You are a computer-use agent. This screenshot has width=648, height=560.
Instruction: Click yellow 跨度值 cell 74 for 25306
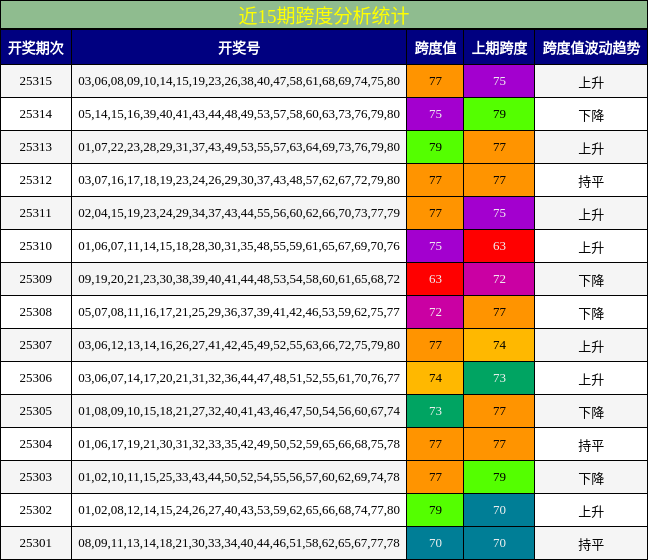tap(435, 378)
